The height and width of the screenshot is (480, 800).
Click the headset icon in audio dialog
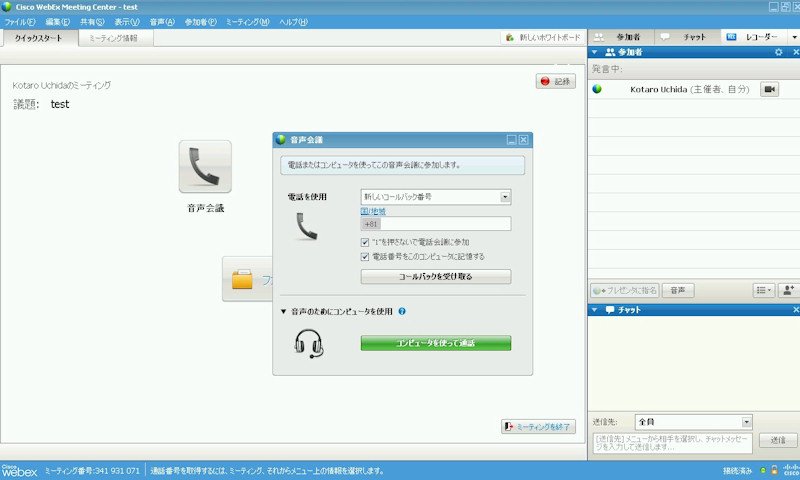[309, 343]
